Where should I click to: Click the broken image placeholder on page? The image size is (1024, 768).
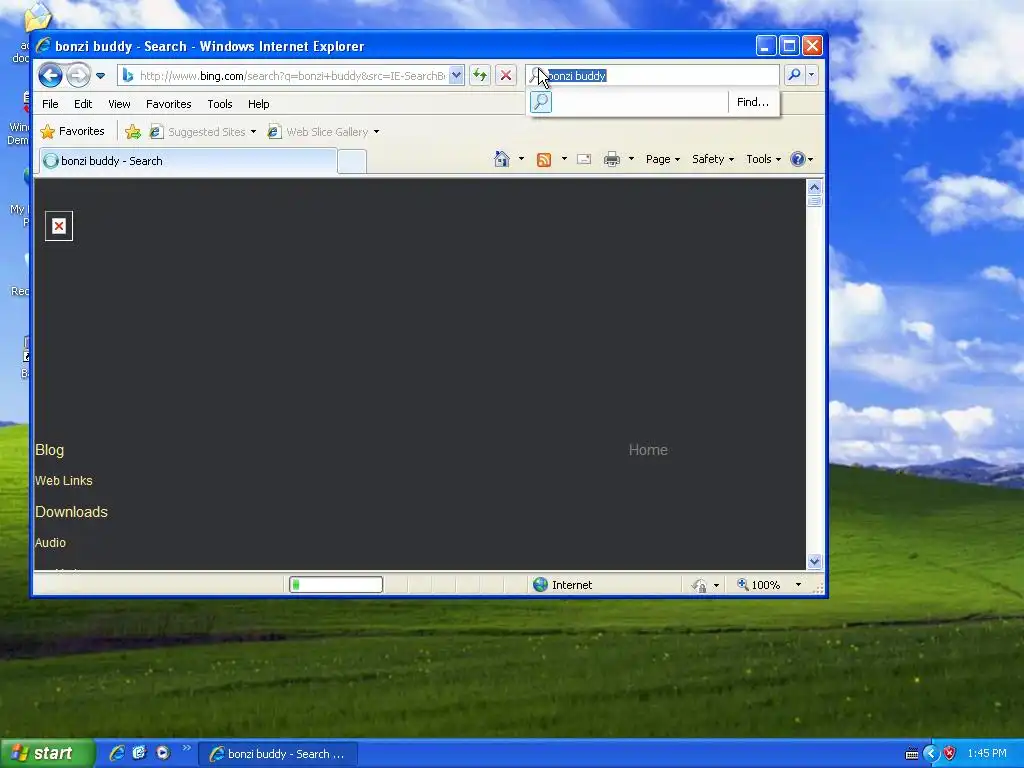coord(59,226)
